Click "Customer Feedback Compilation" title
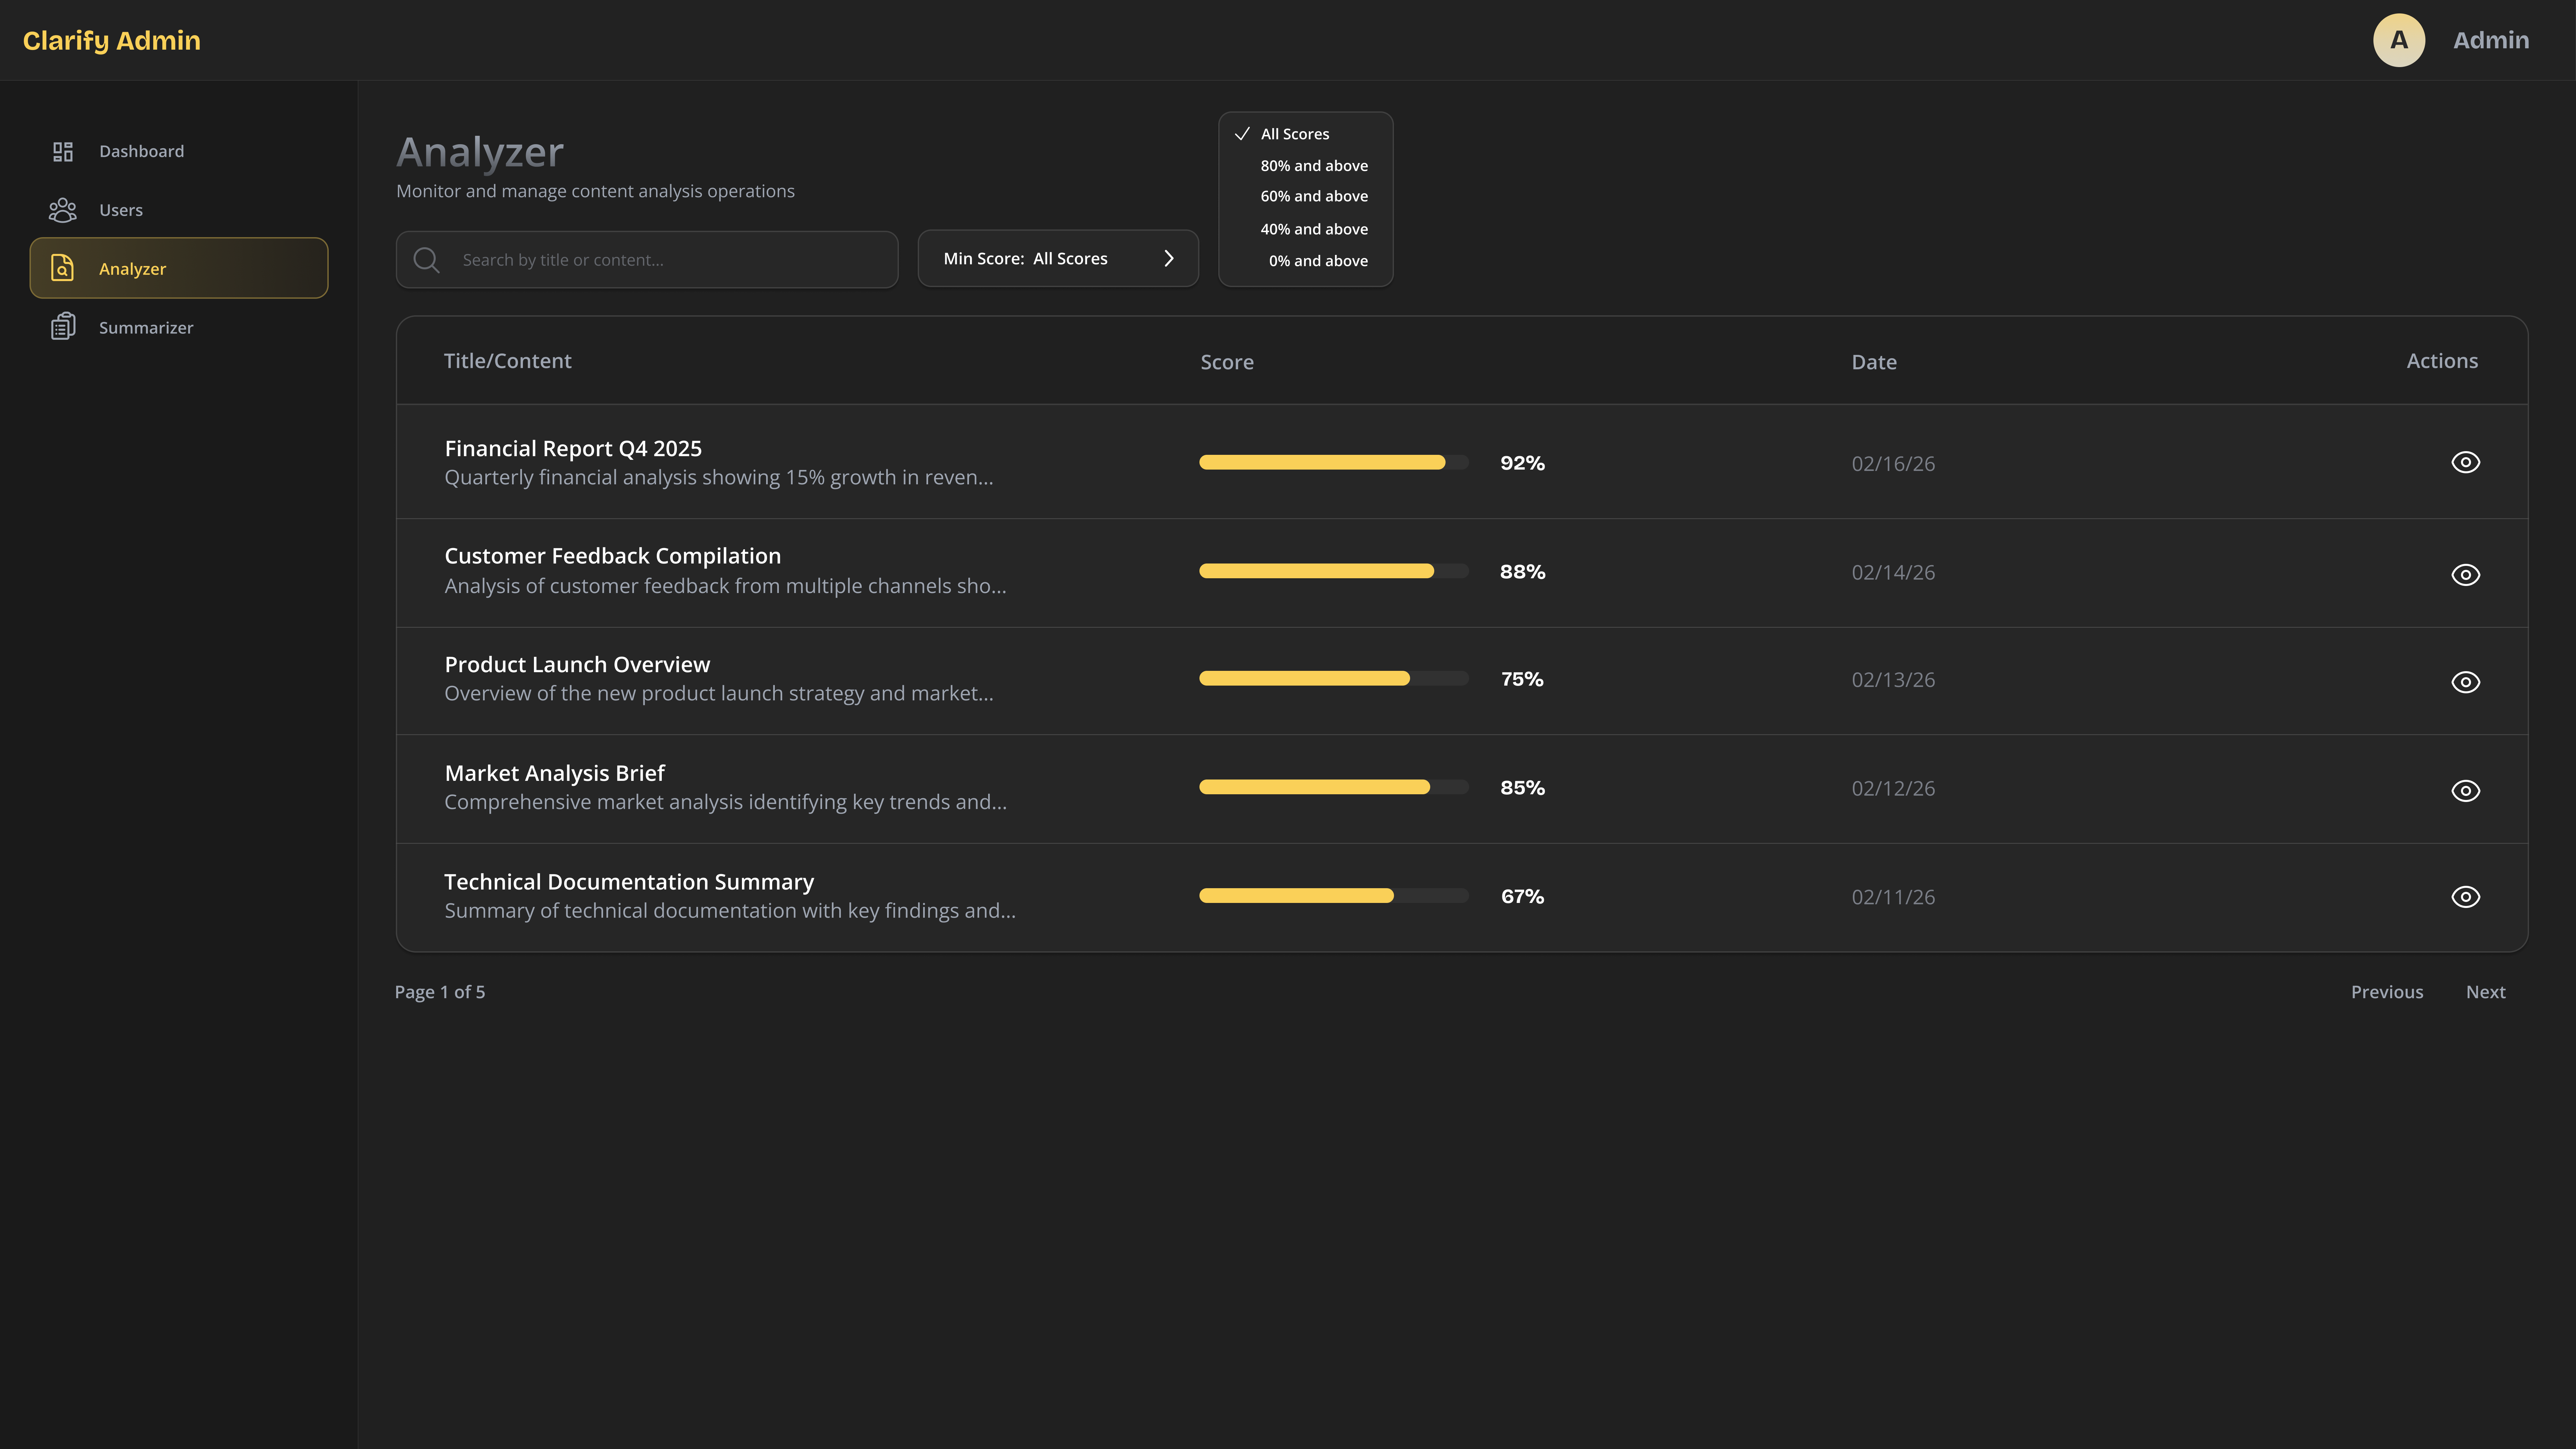This screenshot has height=1449, width=2576. pos(613,556)
